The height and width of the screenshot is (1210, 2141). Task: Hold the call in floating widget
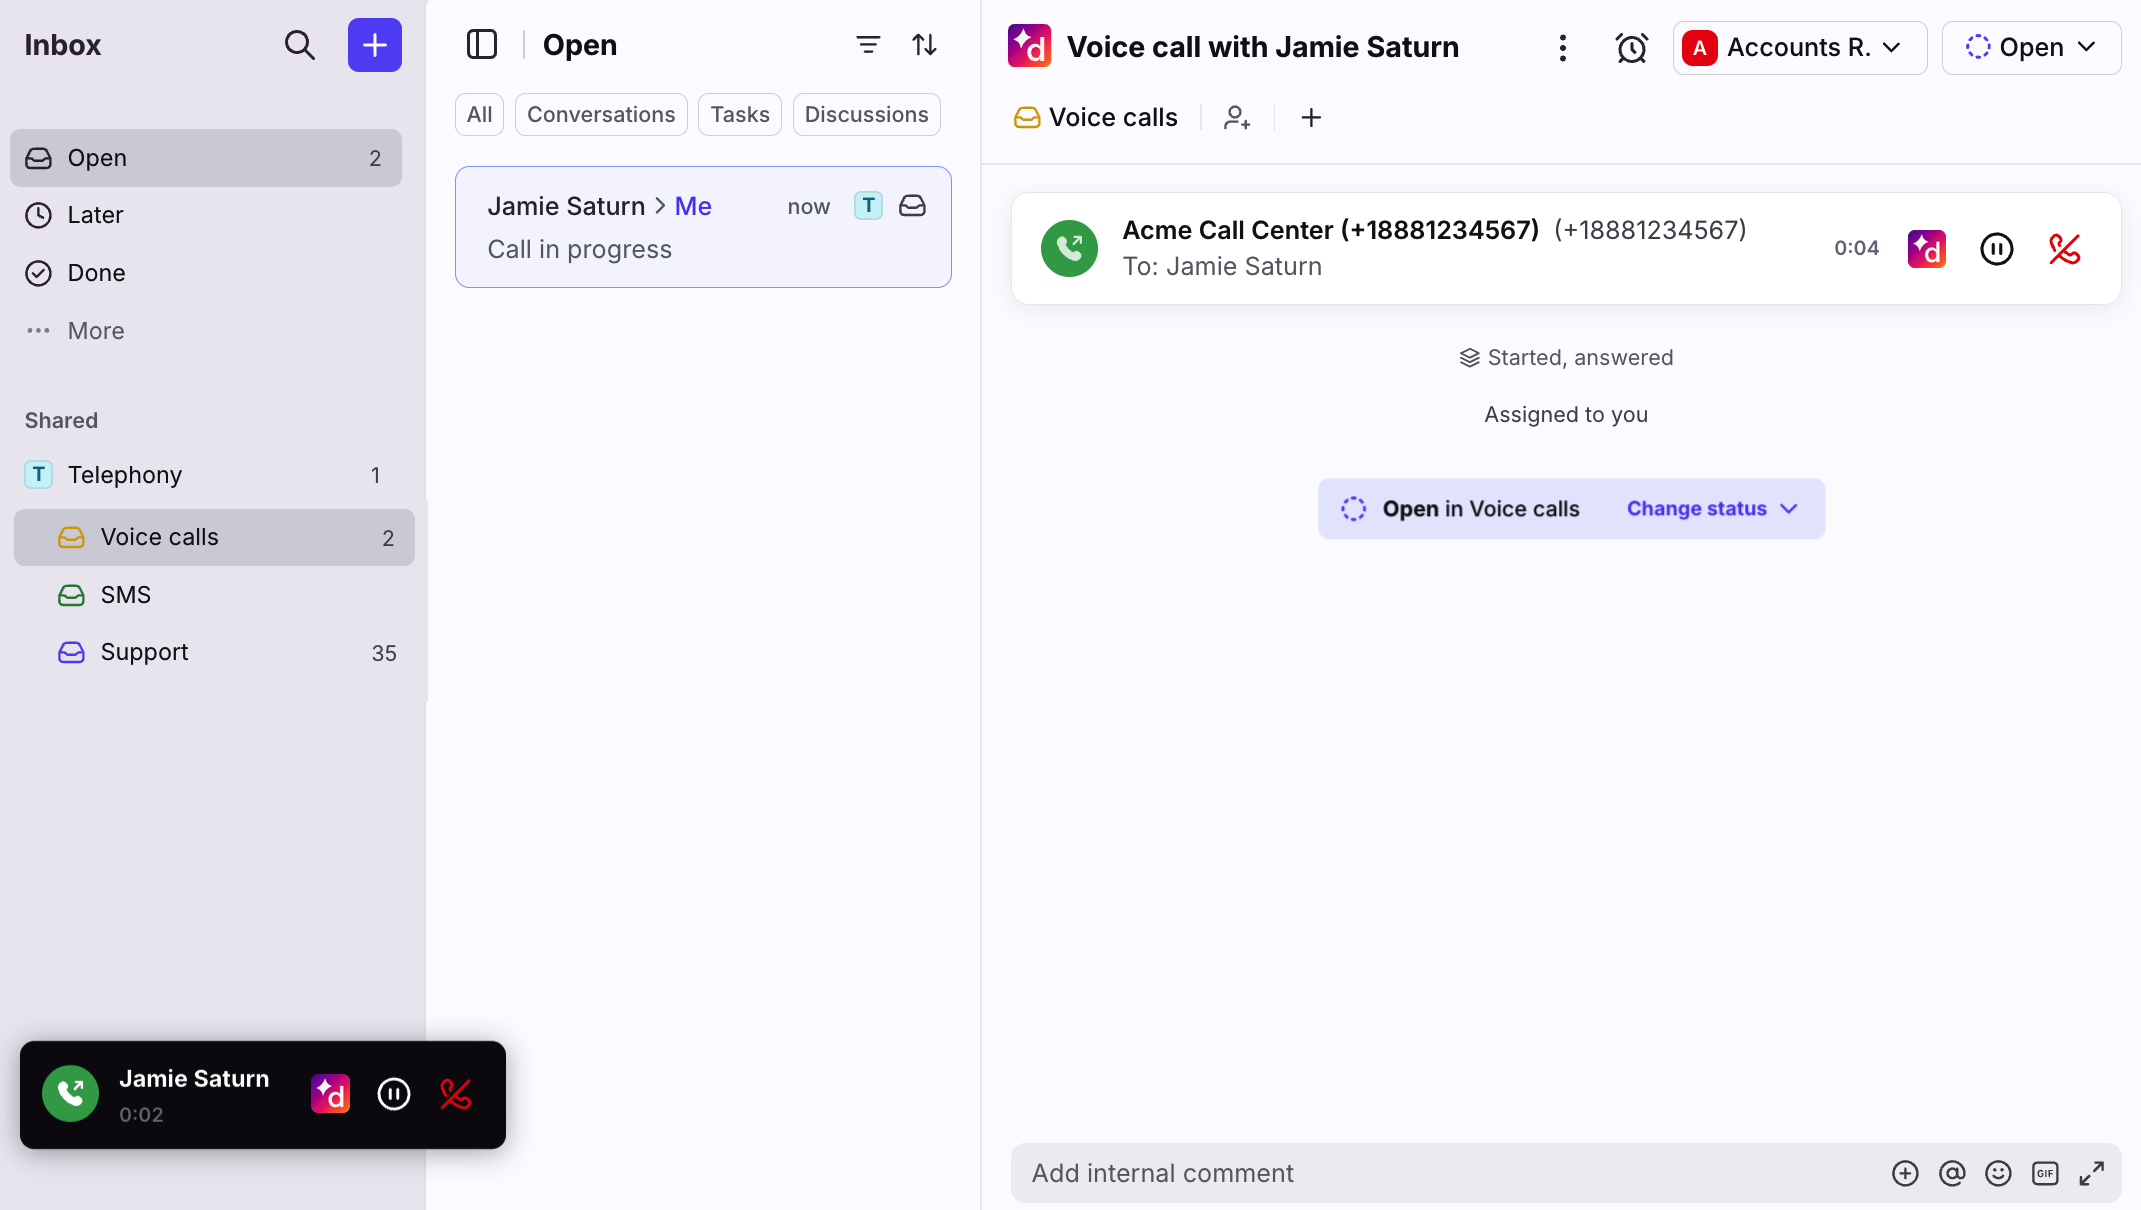(x=394, y=1094)
